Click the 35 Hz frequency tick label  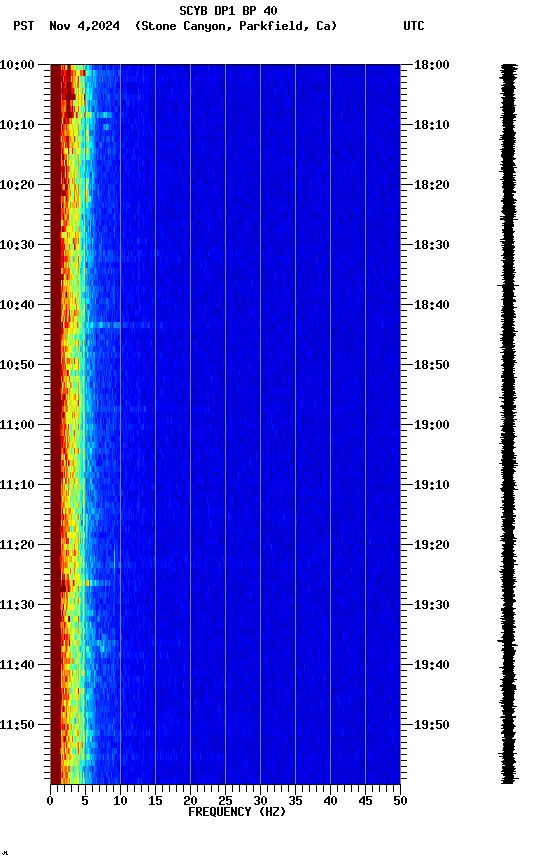295,801
